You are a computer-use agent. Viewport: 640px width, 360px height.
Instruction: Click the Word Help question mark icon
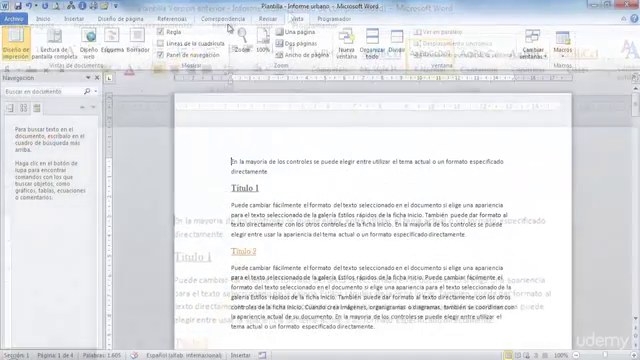click(634, 19)
